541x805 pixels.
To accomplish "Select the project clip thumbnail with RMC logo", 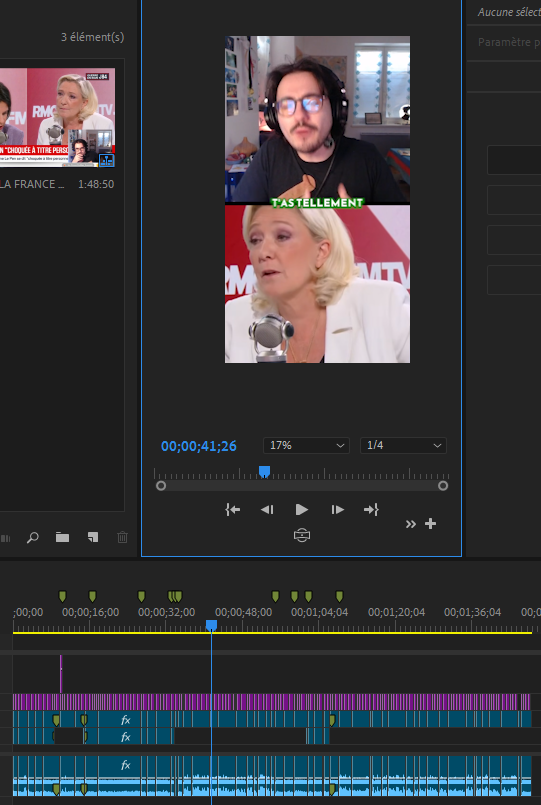I will pyautogui.click(x=57, y=118).
